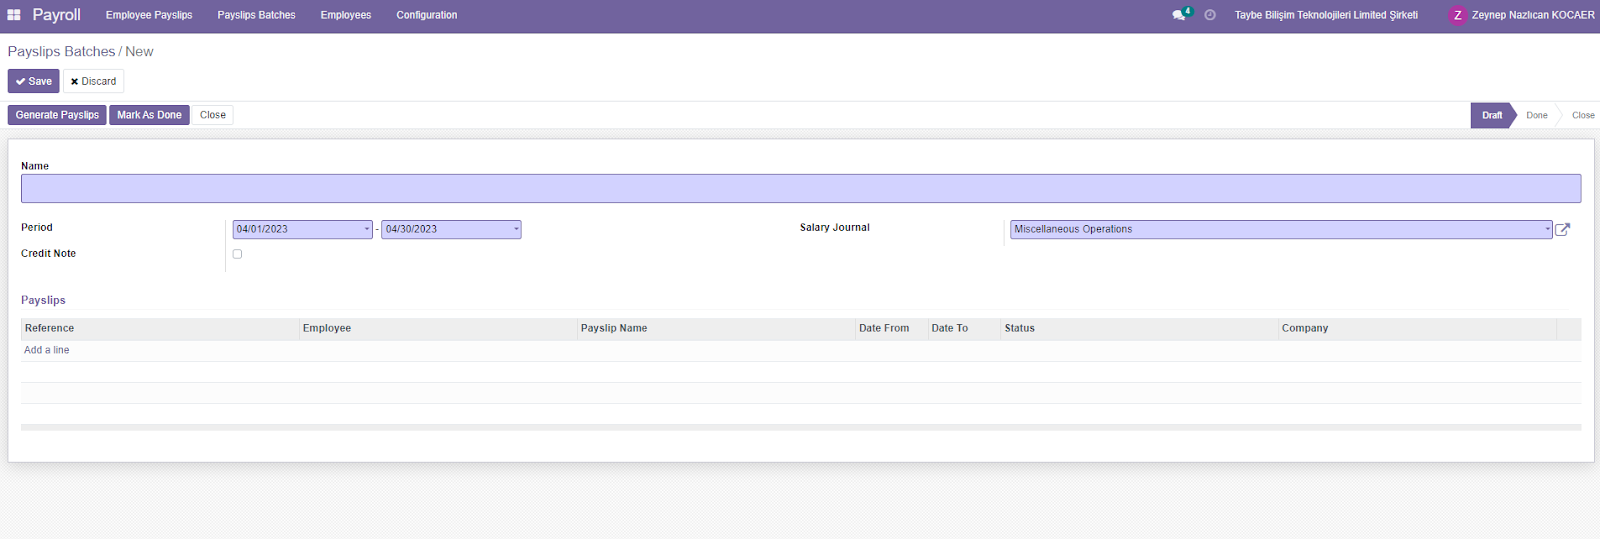
Task: Sort by Status column header
Action: 1139,328
